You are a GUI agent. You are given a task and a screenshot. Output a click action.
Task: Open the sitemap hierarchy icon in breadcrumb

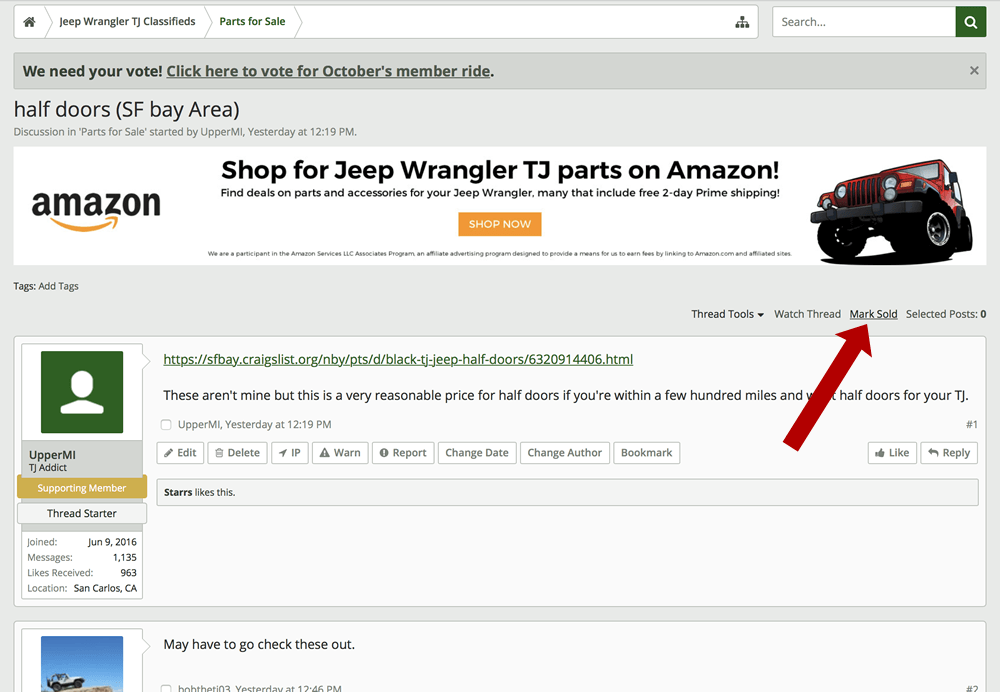[x=742, y=22]
